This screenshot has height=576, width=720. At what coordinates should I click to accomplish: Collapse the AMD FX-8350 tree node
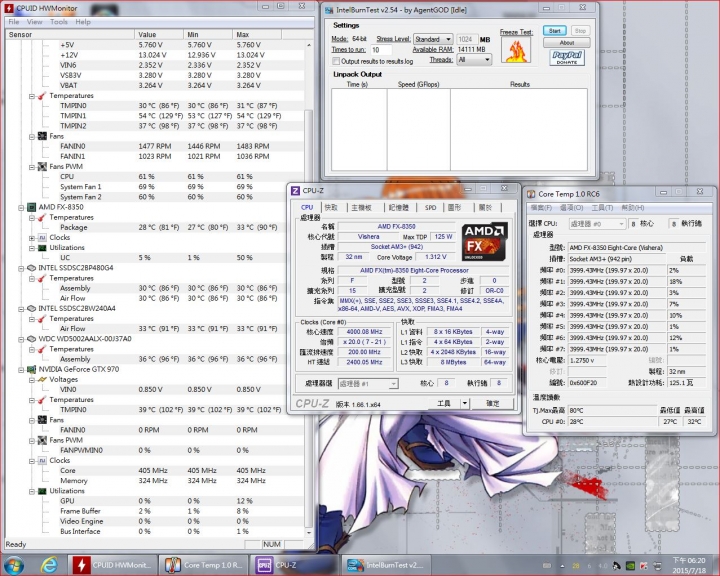click(x=21, y=208)
